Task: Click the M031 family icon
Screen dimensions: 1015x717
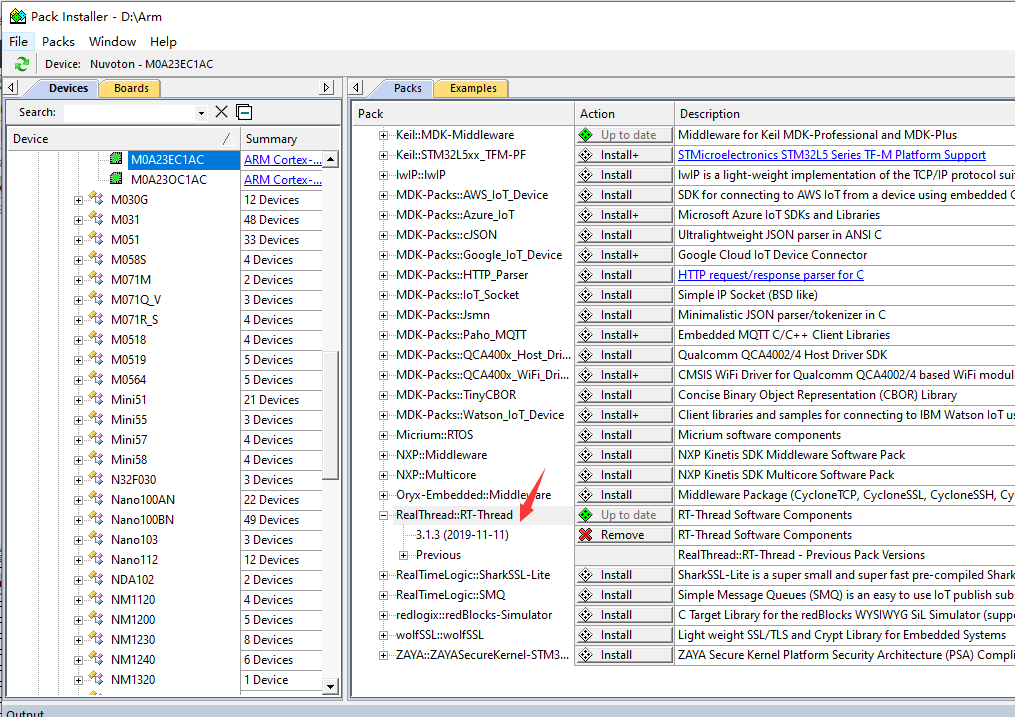Action: [96, 219]
